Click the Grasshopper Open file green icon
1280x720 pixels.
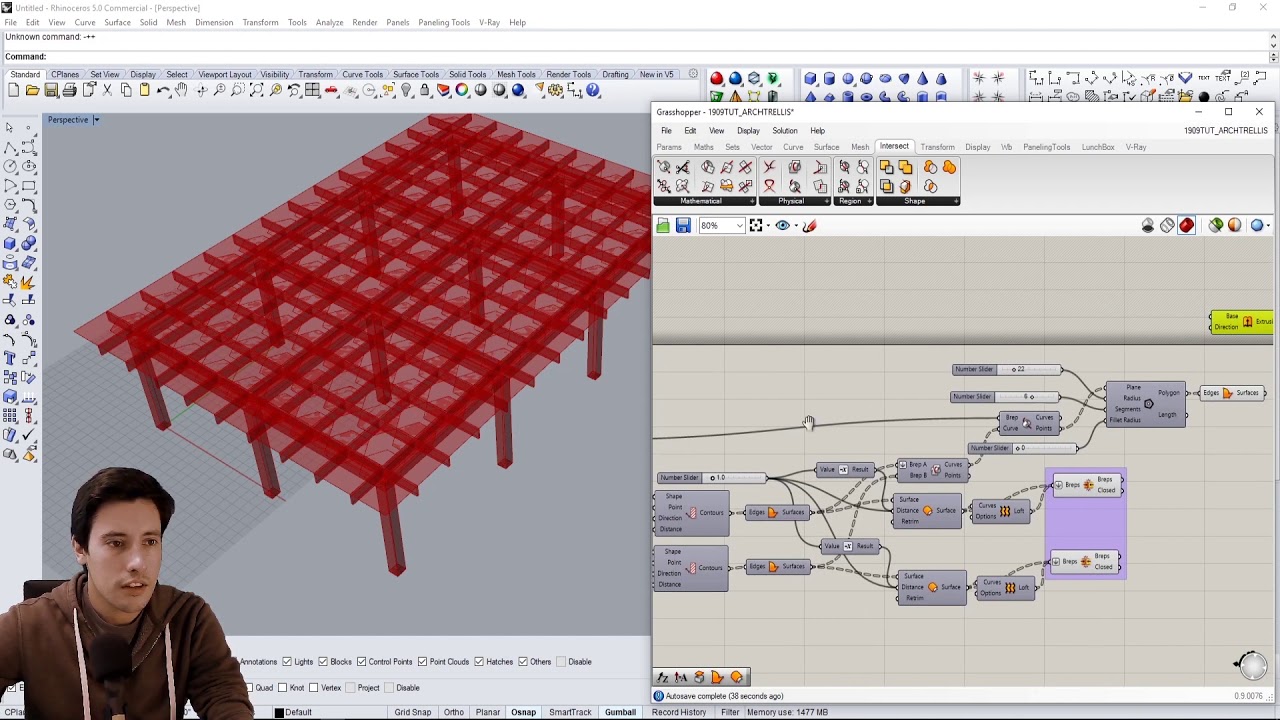click(x=663, y=226)
